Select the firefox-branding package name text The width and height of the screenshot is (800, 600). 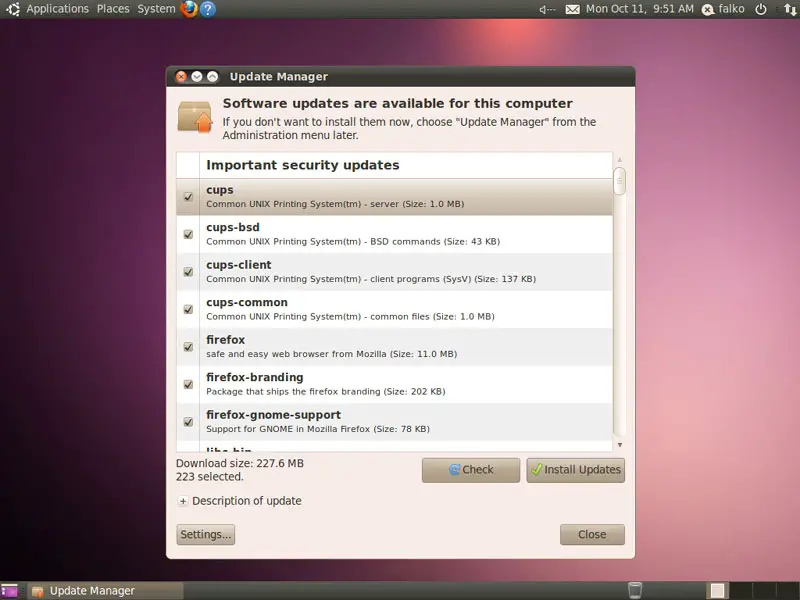click(x=255, y=378)
